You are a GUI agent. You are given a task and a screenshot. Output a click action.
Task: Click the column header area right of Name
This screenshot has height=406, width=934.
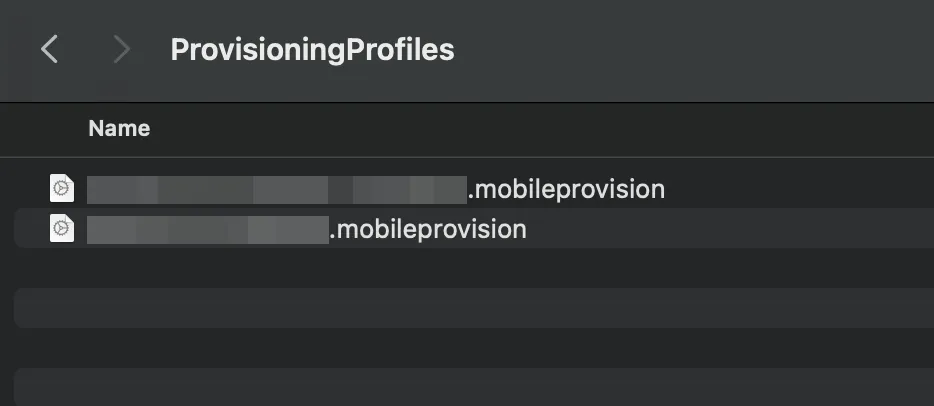[x=536, y=129]
